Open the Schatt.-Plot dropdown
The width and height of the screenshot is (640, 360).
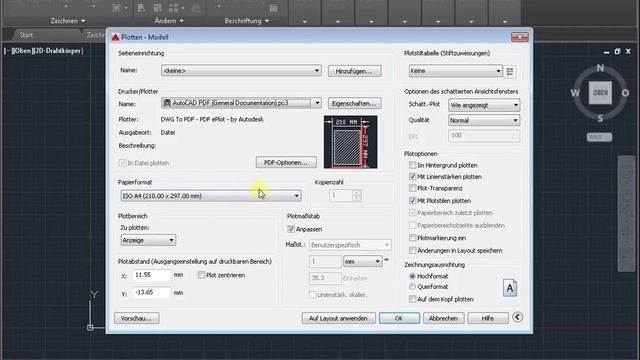(x=484, y=105)
